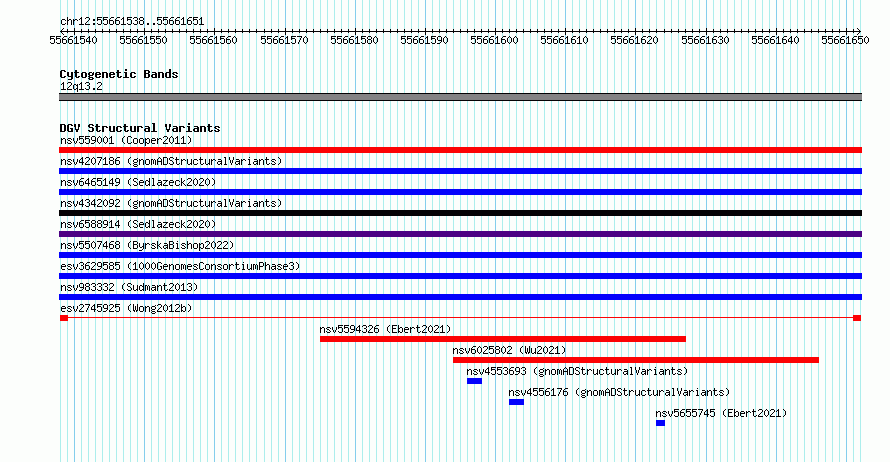
Task: Click the purple nsv6588914 variant bar
Action: click(x=460, y=234)
